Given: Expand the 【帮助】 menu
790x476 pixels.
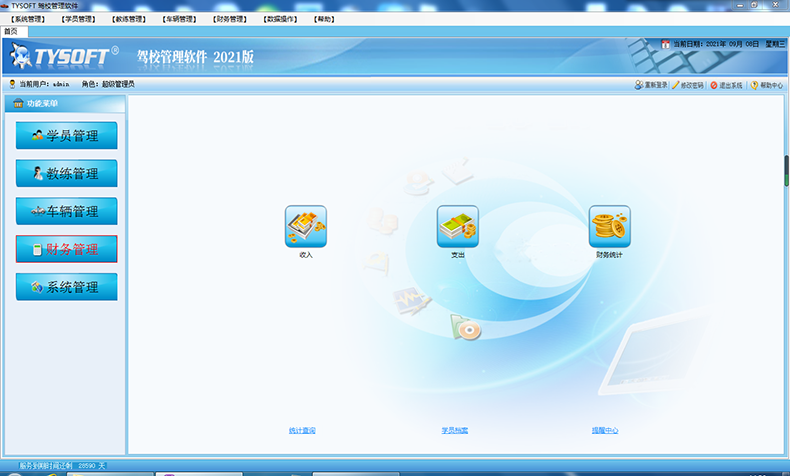Looking at the screenshot, I should (323, 19).
